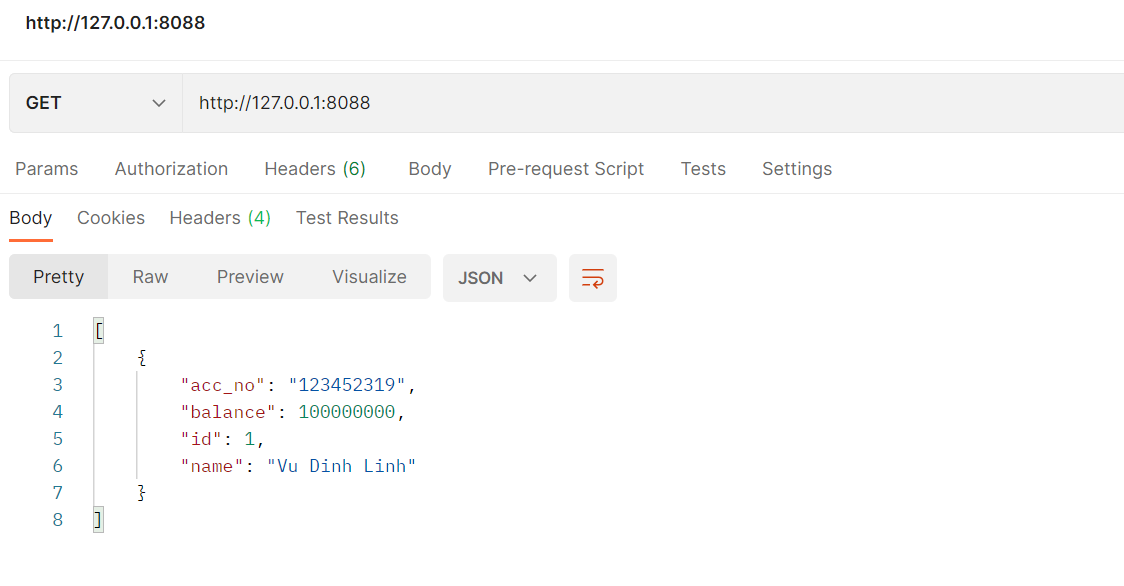Switch to the Raw response view
The image size is (1124, 586).
point(150,277)
